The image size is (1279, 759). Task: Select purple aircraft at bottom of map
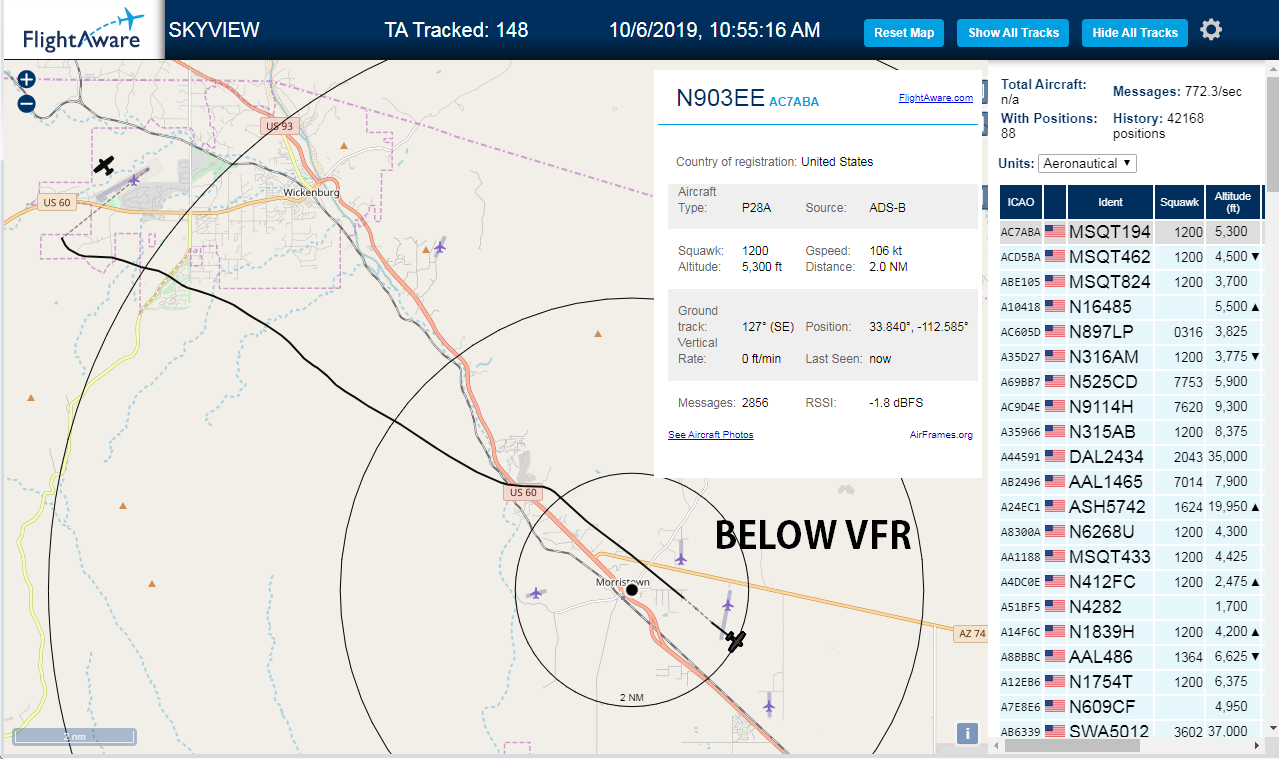tap(768, 706)
